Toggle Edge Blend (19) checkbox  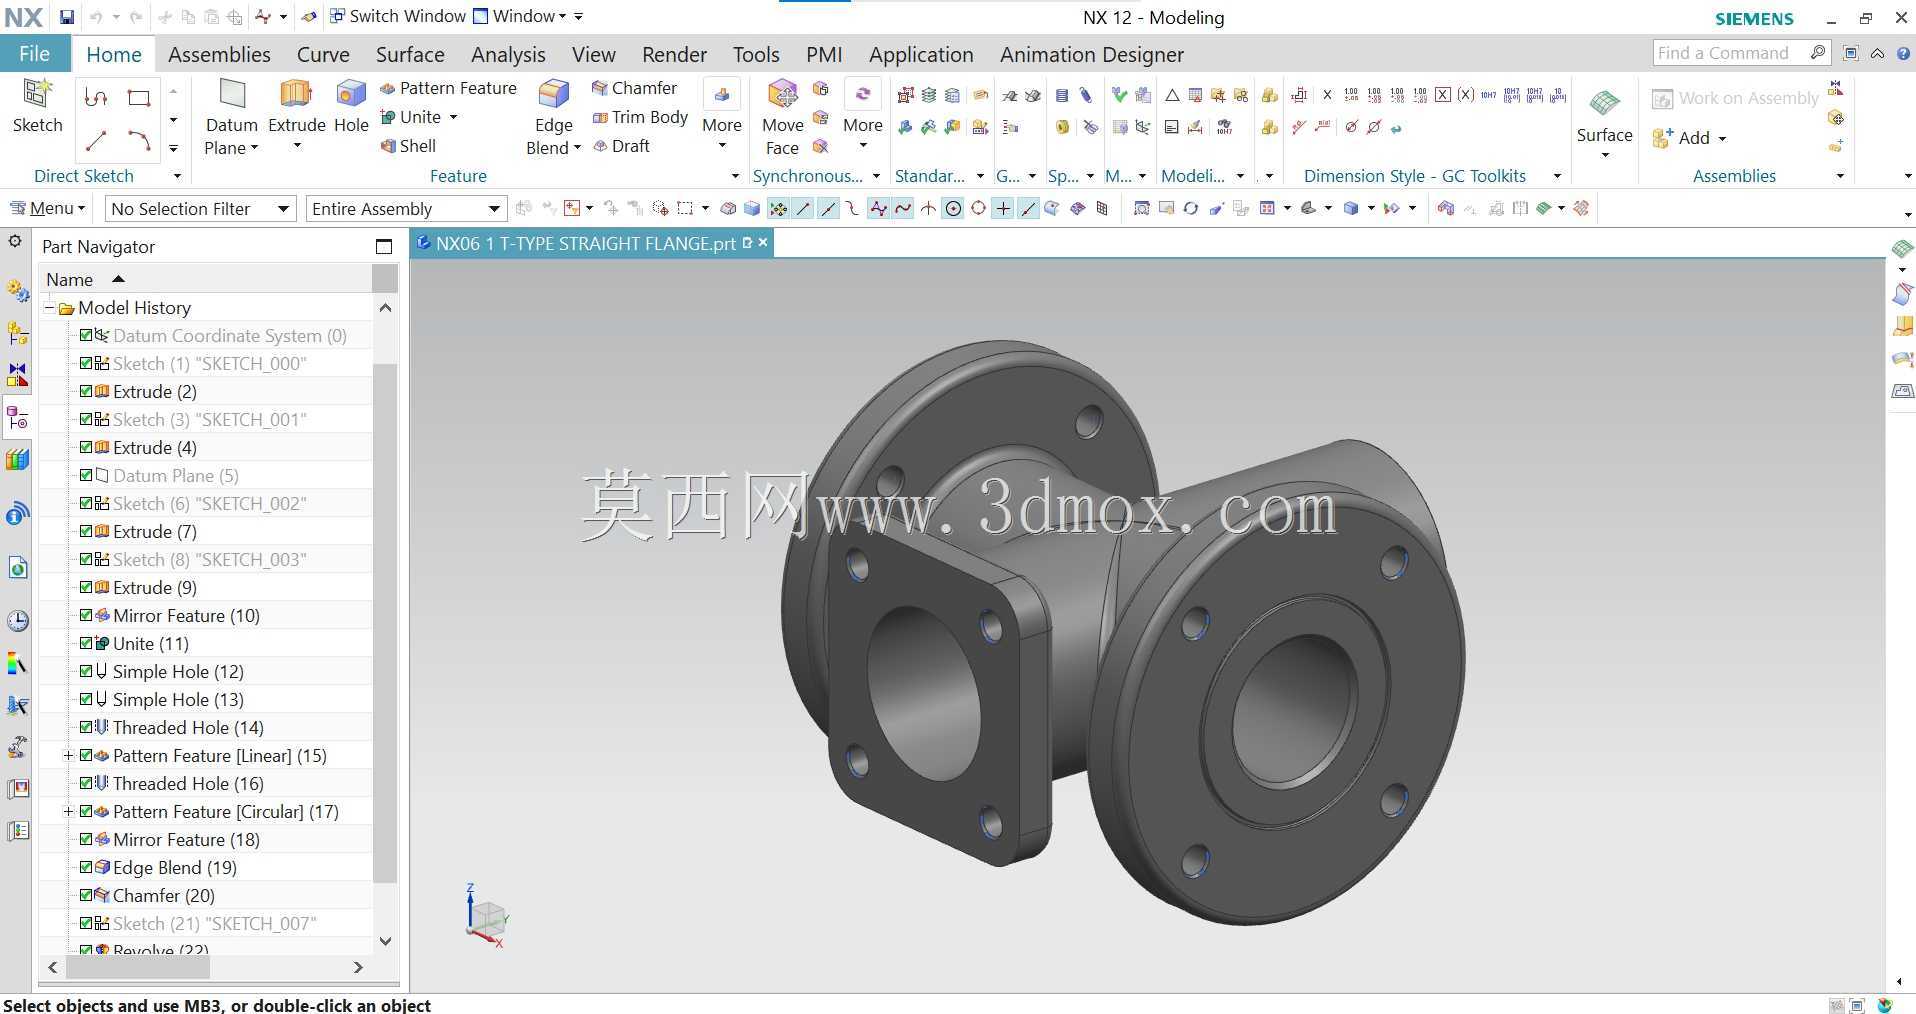tap(86, 867)
